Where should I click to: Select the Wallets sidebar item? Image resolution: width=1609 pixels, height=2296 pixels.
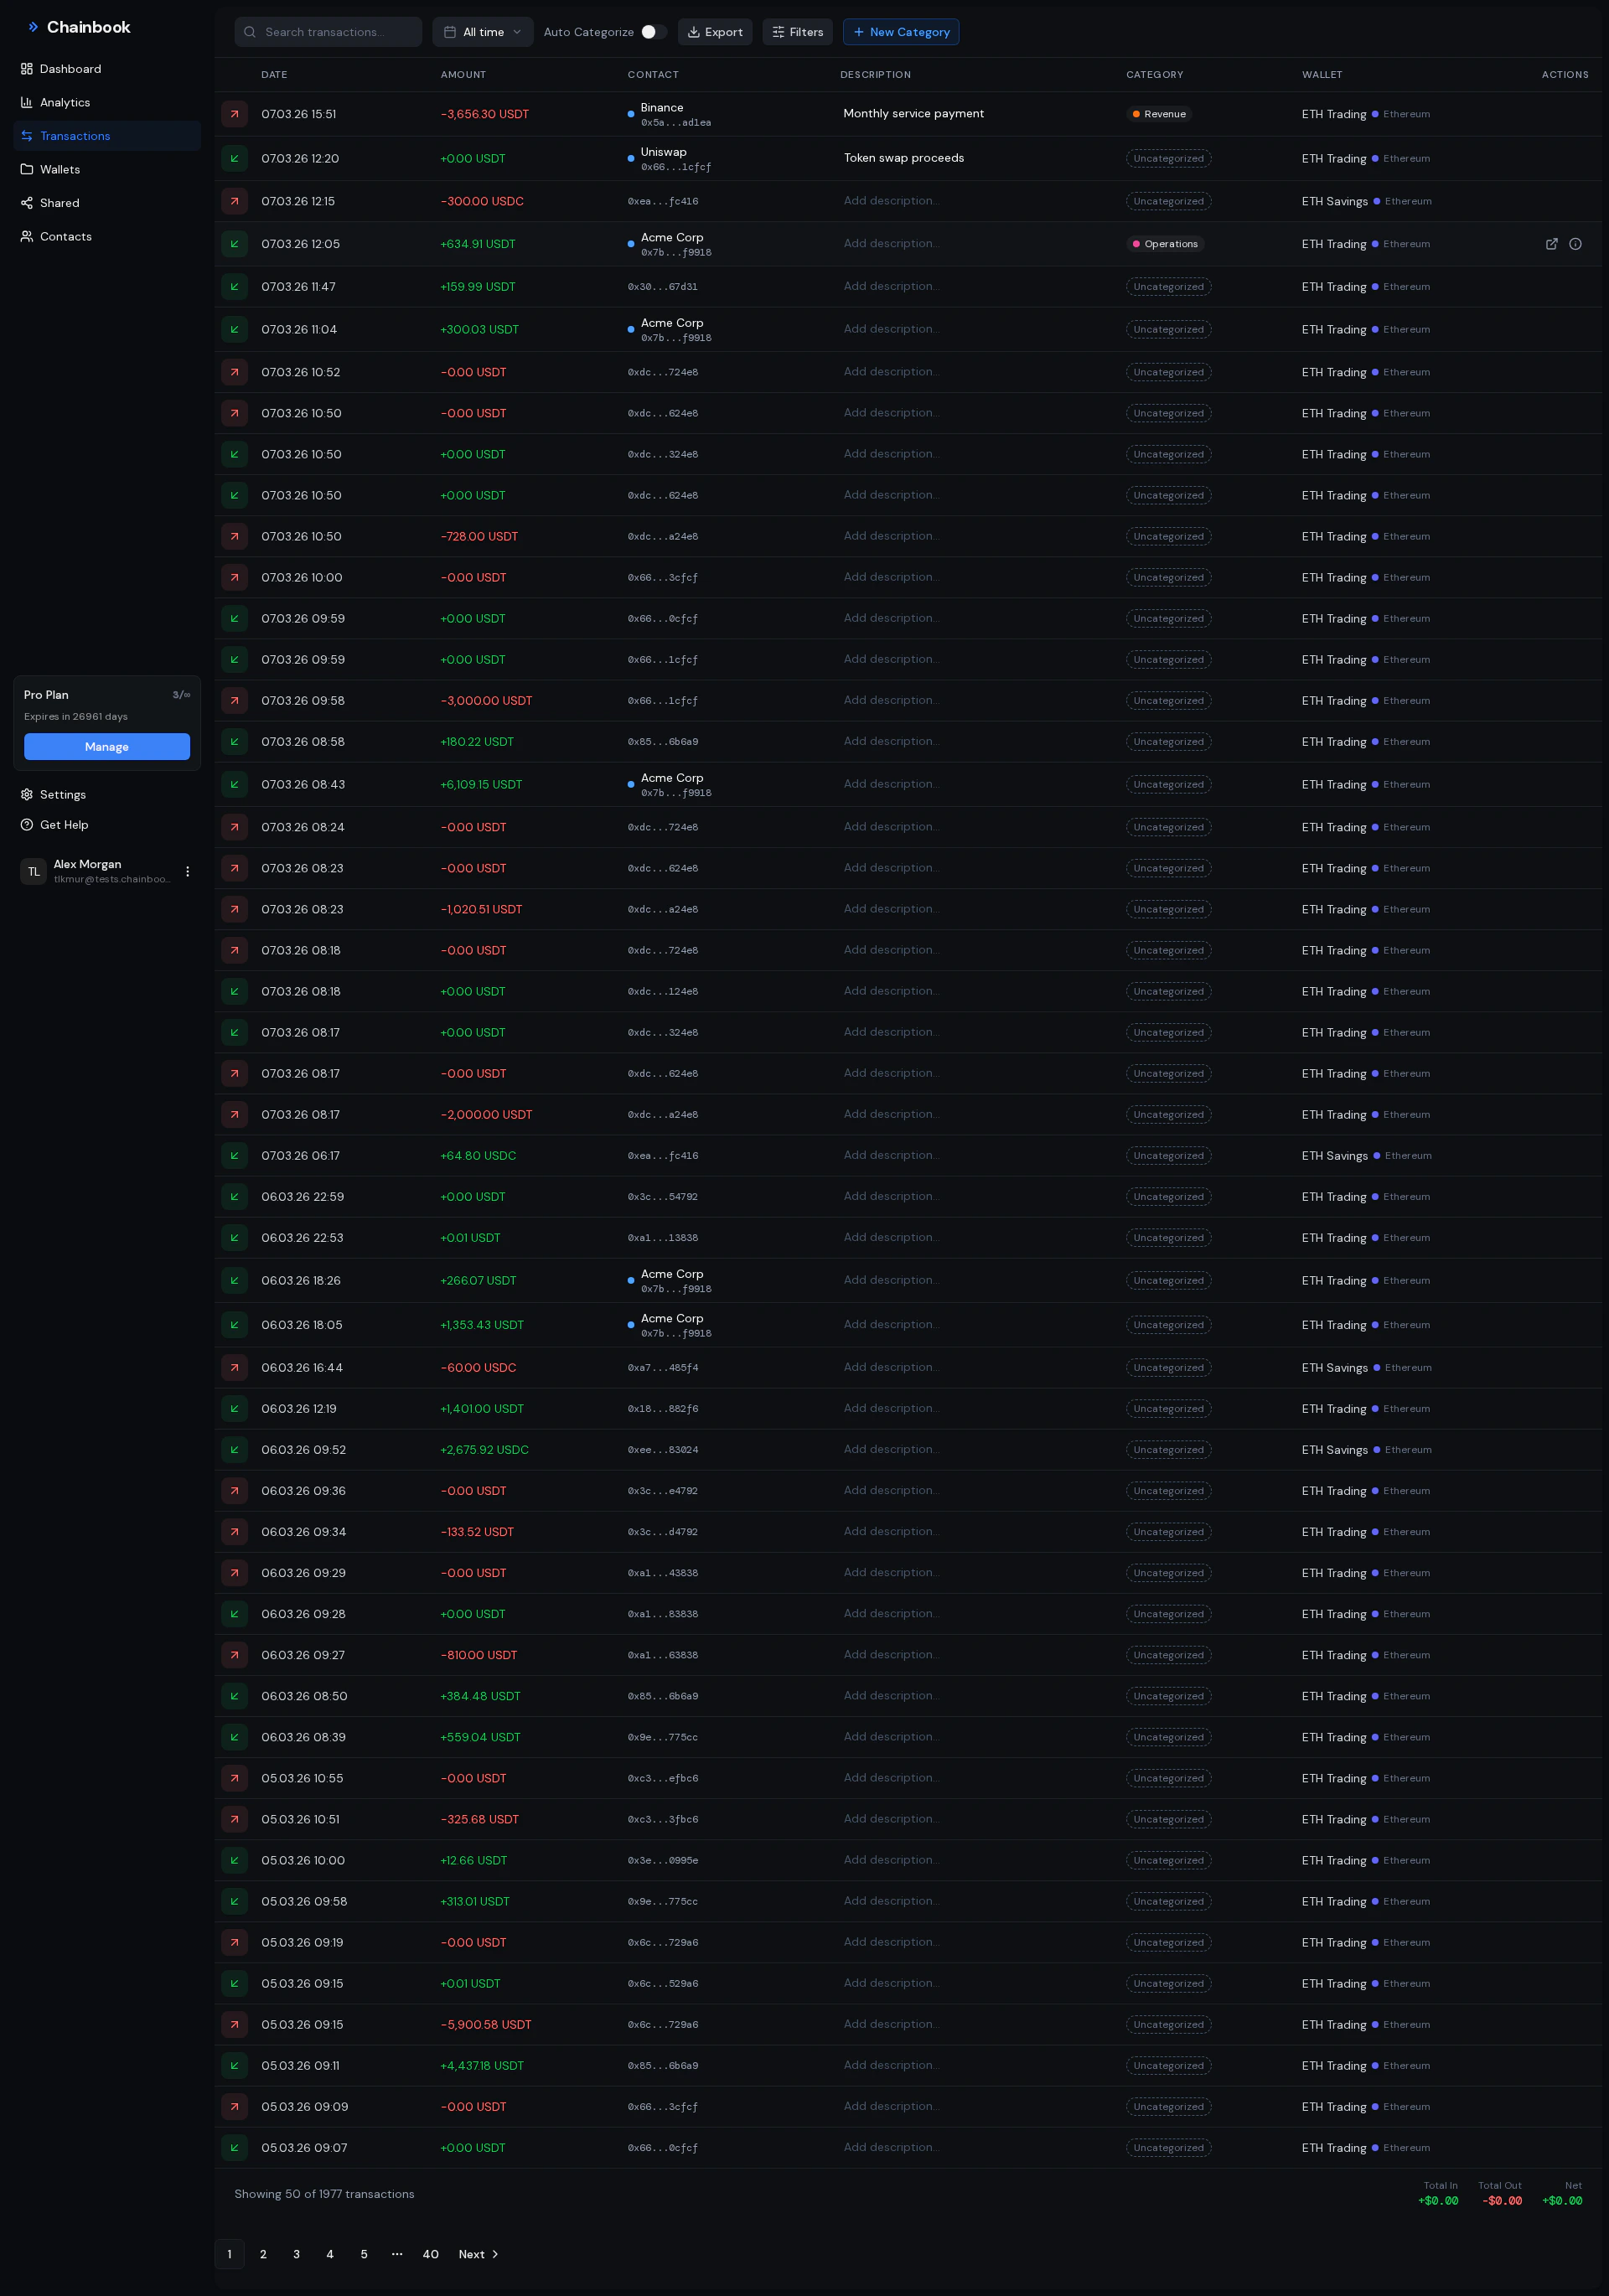pyautogui.click(x=60, y=169)
